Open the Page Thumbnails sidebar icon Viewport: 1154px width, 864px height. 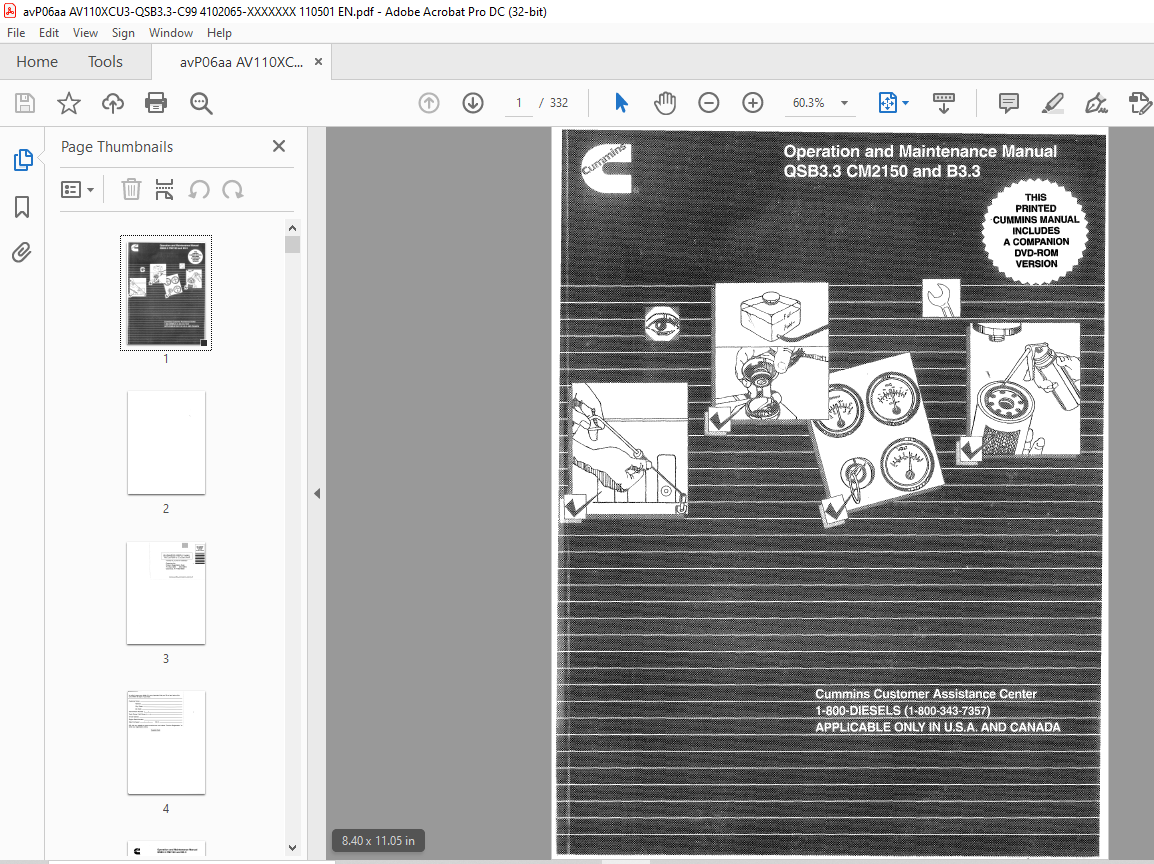(x=23, y=160)
